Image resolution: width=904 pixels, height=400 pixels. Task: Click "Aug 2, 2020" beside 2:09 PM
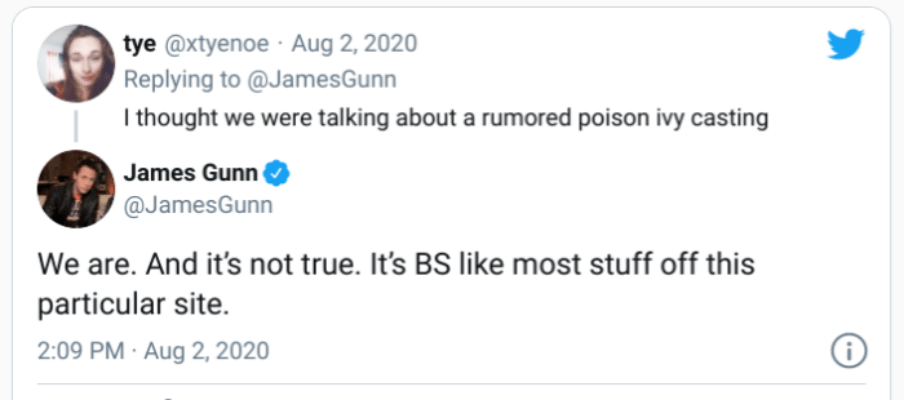pyautogui.click(x=207, y=351)
